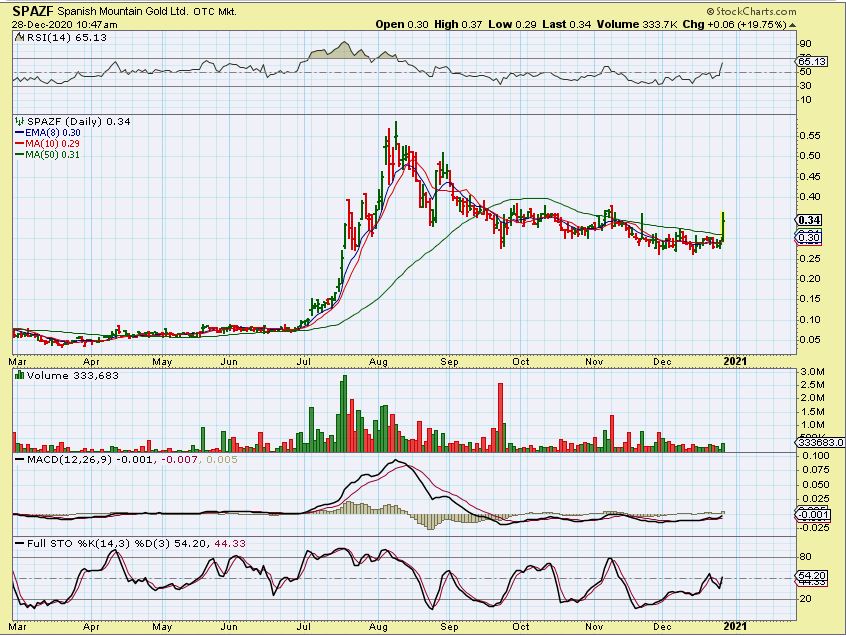Click the Volume 333.7K header value
Screen dimensions: 846x637
[x=637, y=24]
